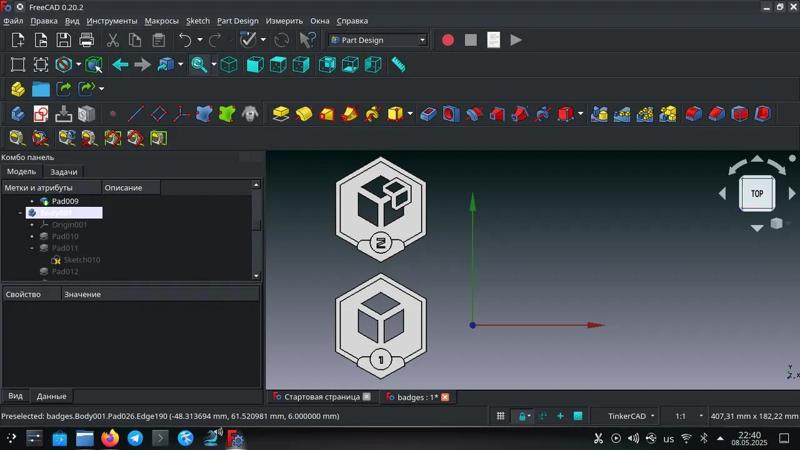The height and width of the screenshot is (450, 800).
Task: Click the Print document icon
Action: click(x=87, y=40)
